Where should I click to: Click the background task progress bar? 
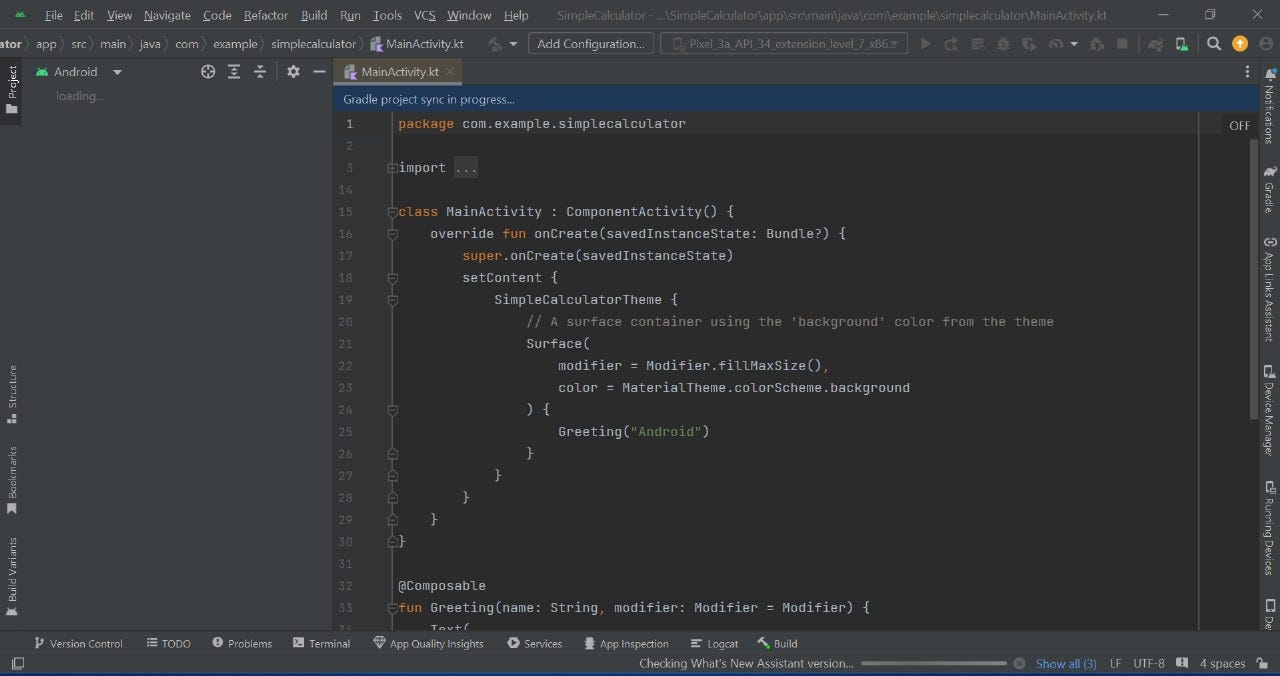pos(934,663)
